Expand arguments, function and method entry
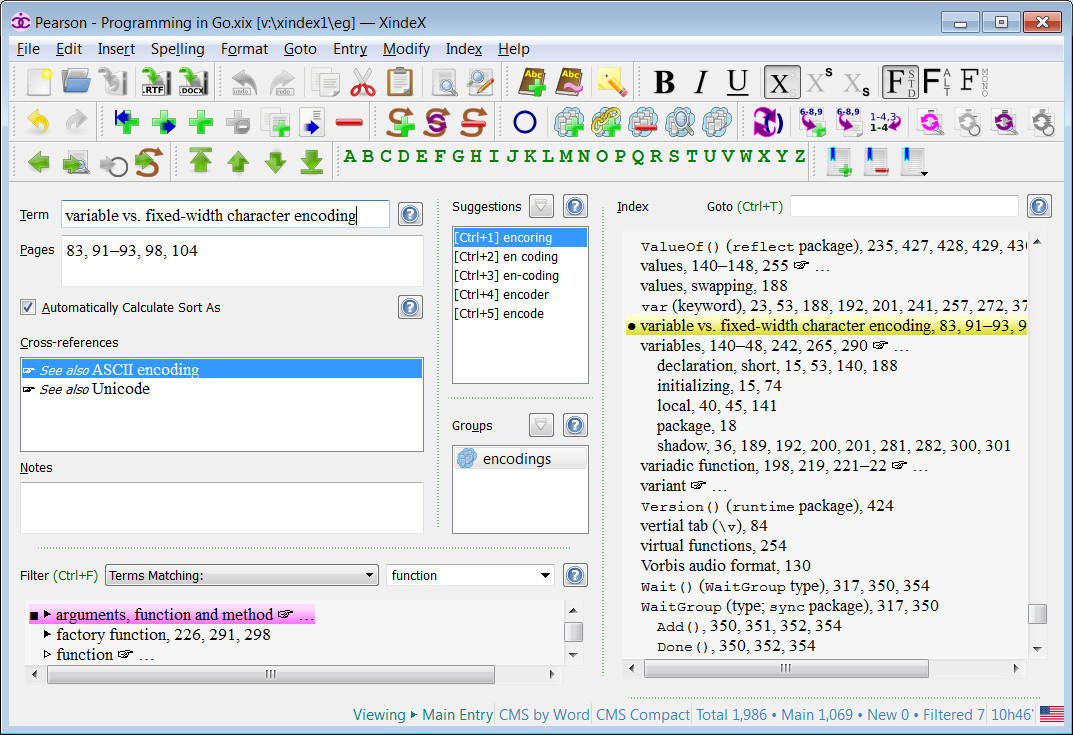Image resolution: width=1073 pixels, height=735 pixels. pos(47,615)
